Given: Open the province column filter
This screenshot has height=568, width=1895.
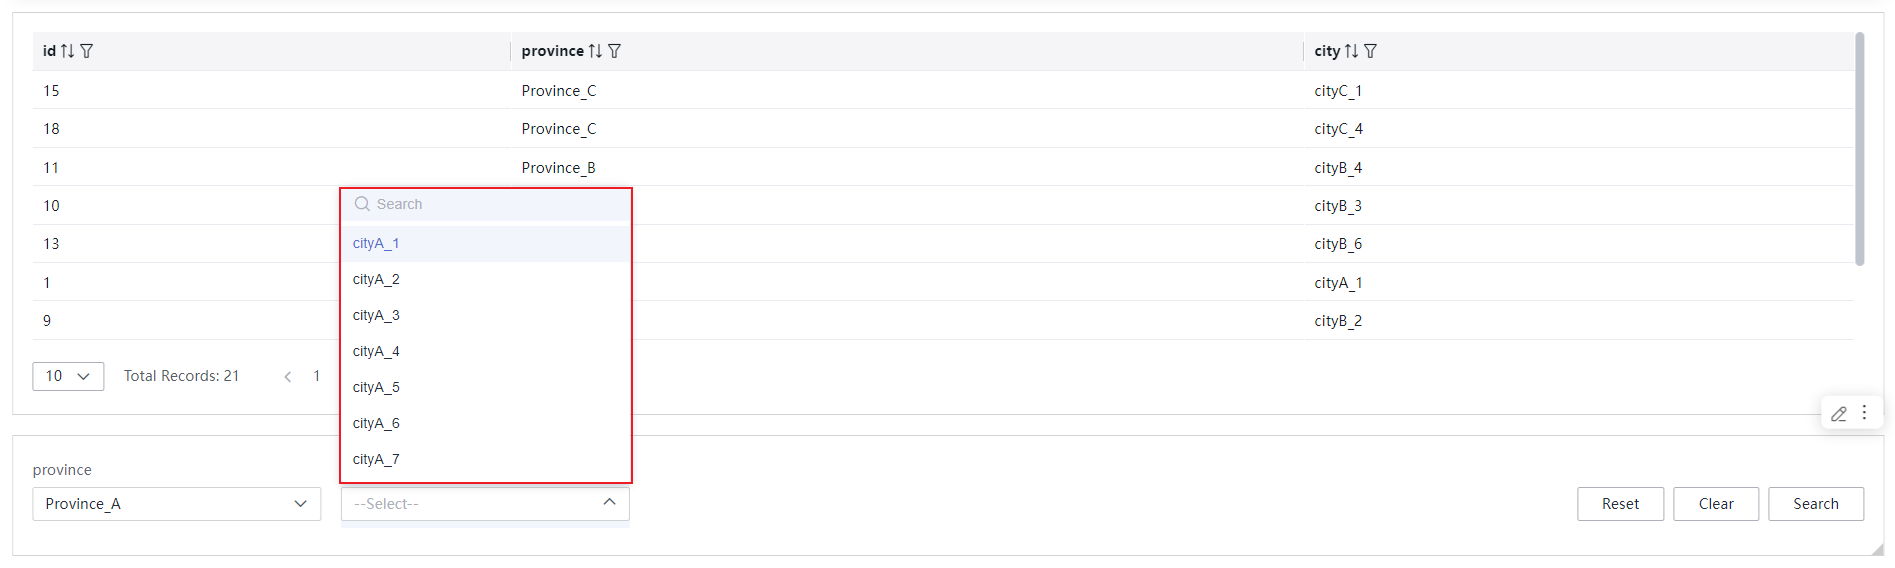Looking at the screenshot, I should tap(615, 51).
